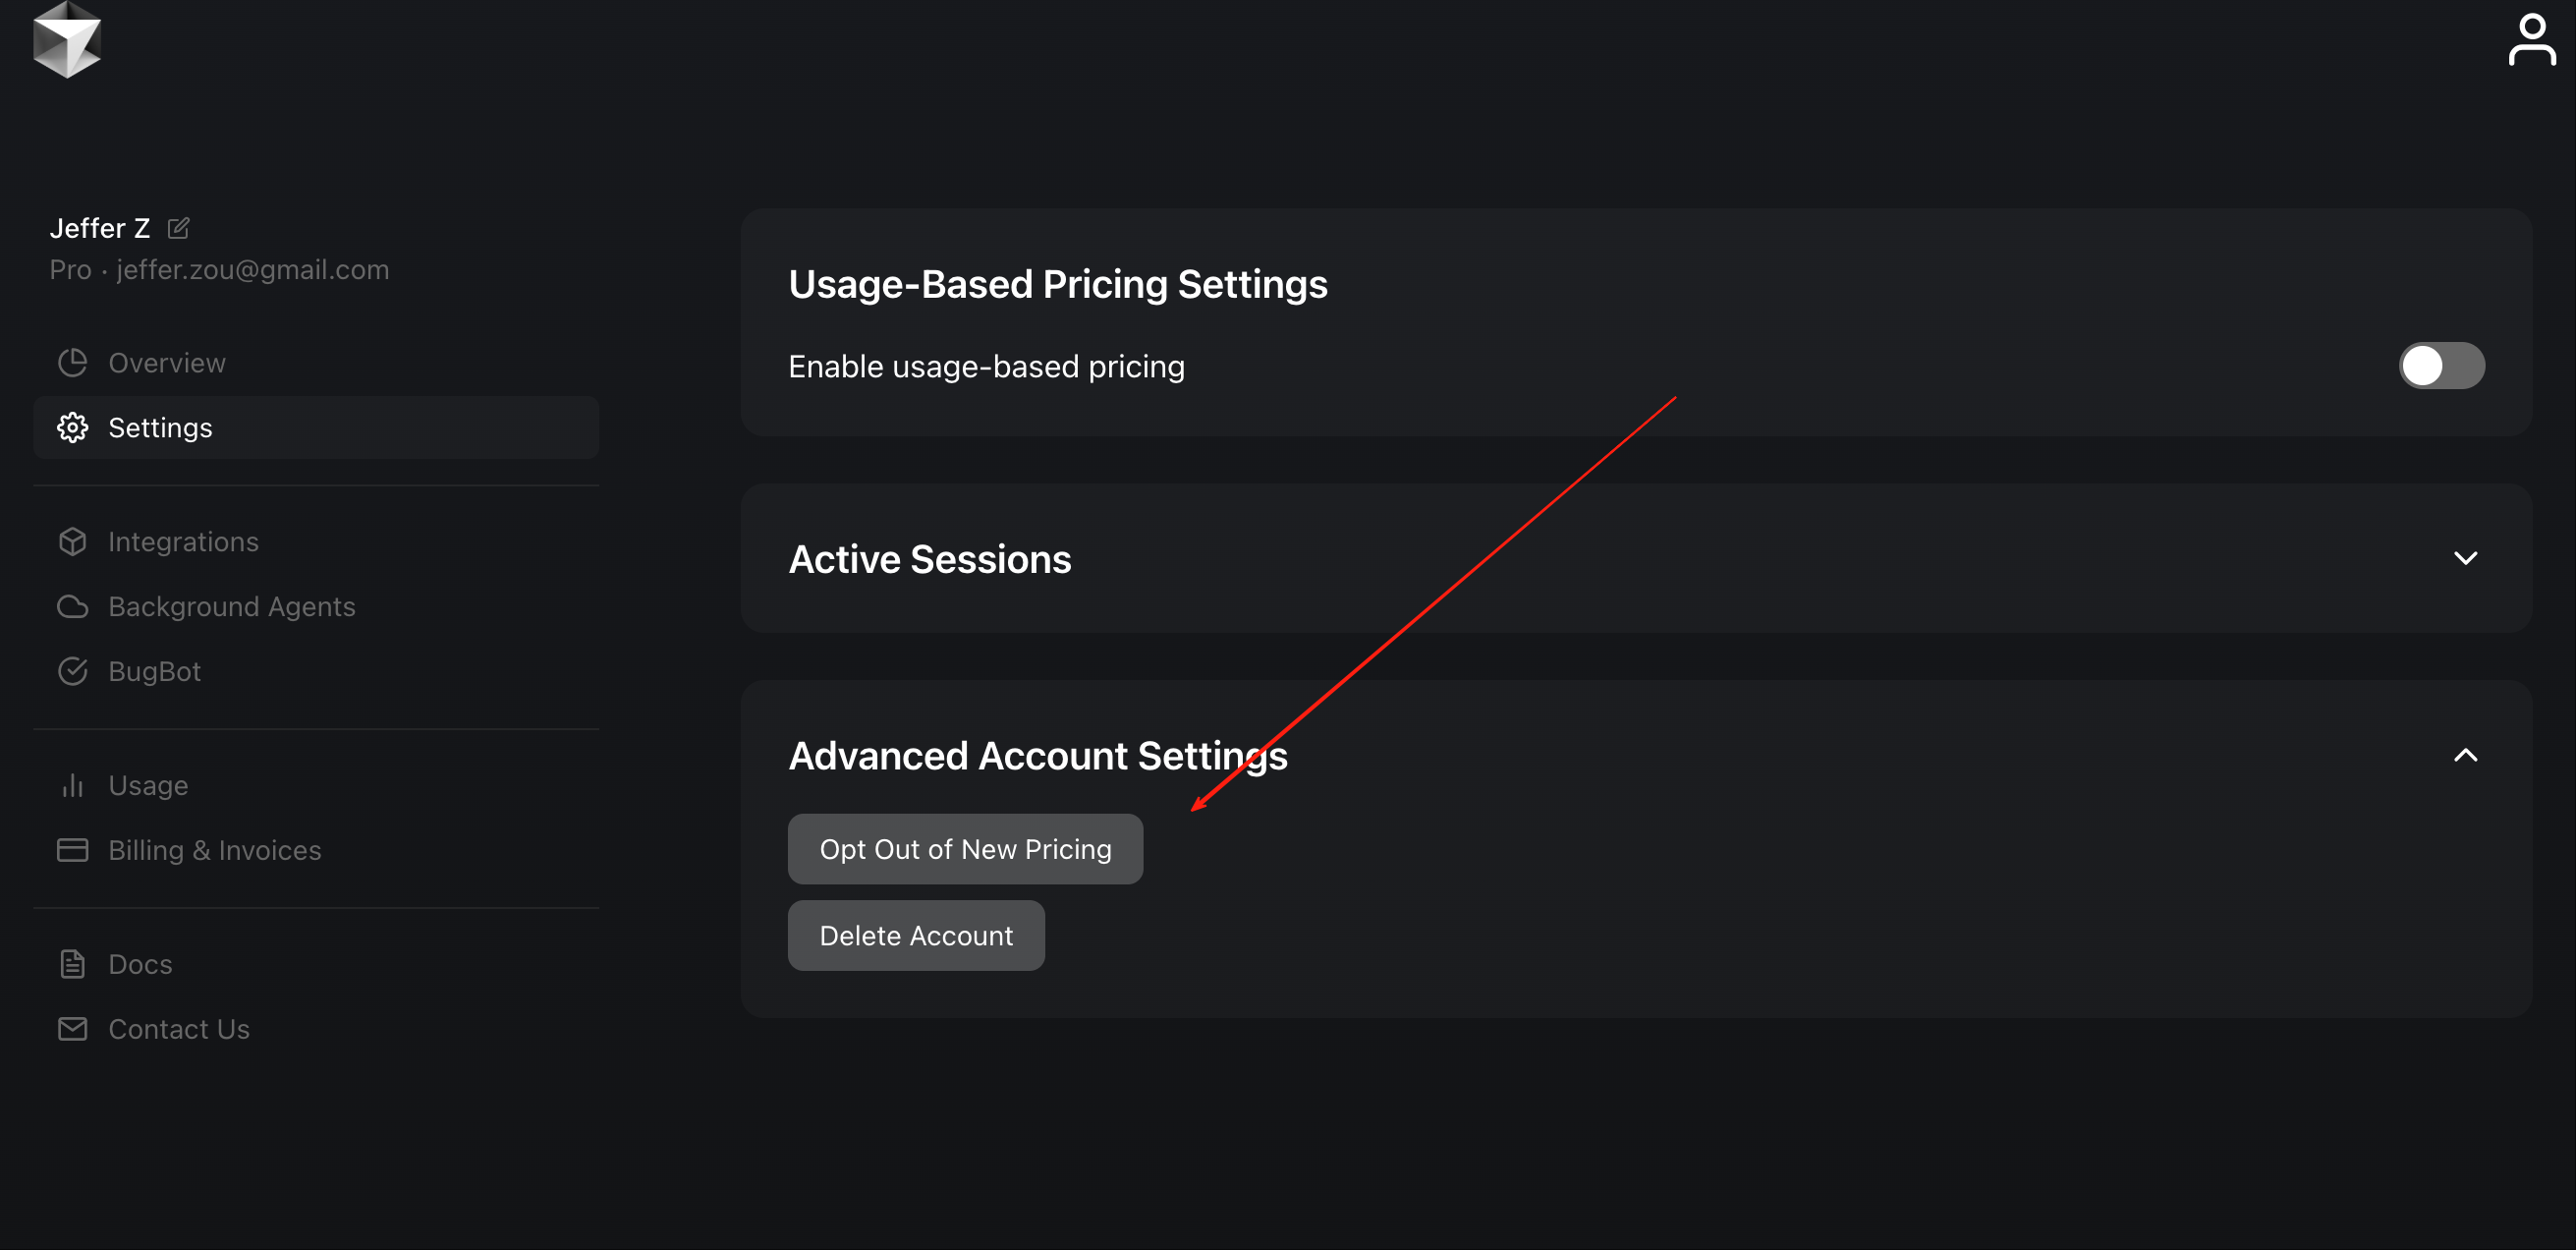
Task: Enable usage-based pricing toggle
Action: (x=2441, y=366)
